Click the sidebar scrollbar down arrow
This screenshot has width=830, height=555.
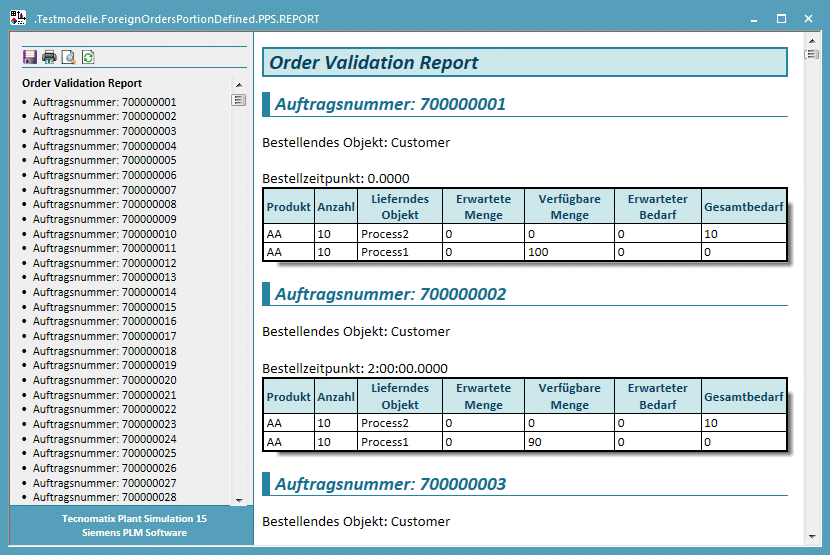click(239, 500)
